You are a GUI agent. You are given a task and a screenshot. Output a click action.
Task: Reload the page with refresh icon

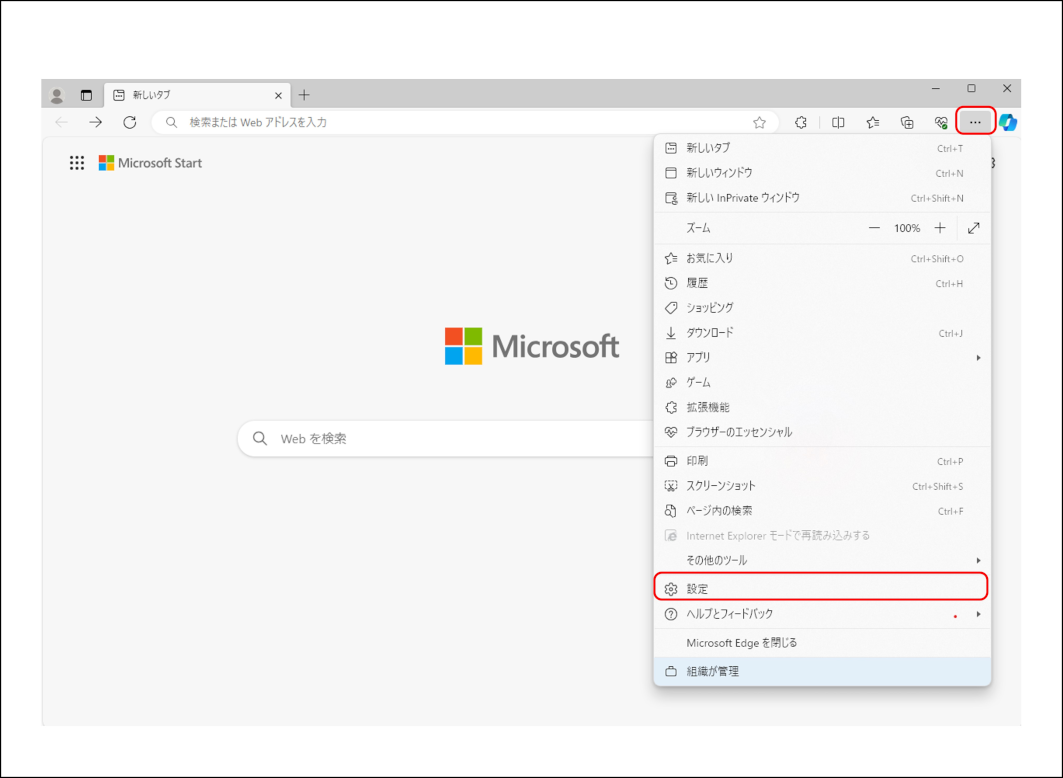129,122
